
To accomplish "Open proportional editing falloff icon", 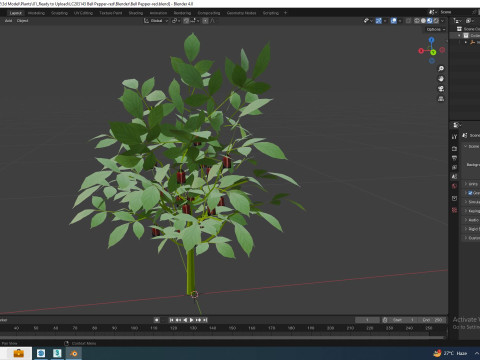I will 213,21.
